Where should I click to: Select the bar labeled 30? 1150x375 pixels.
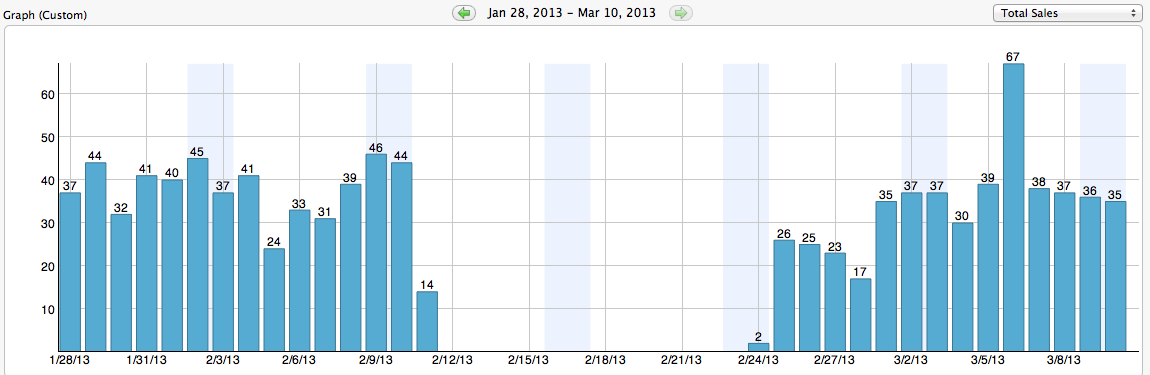click(x=963, y=287)
